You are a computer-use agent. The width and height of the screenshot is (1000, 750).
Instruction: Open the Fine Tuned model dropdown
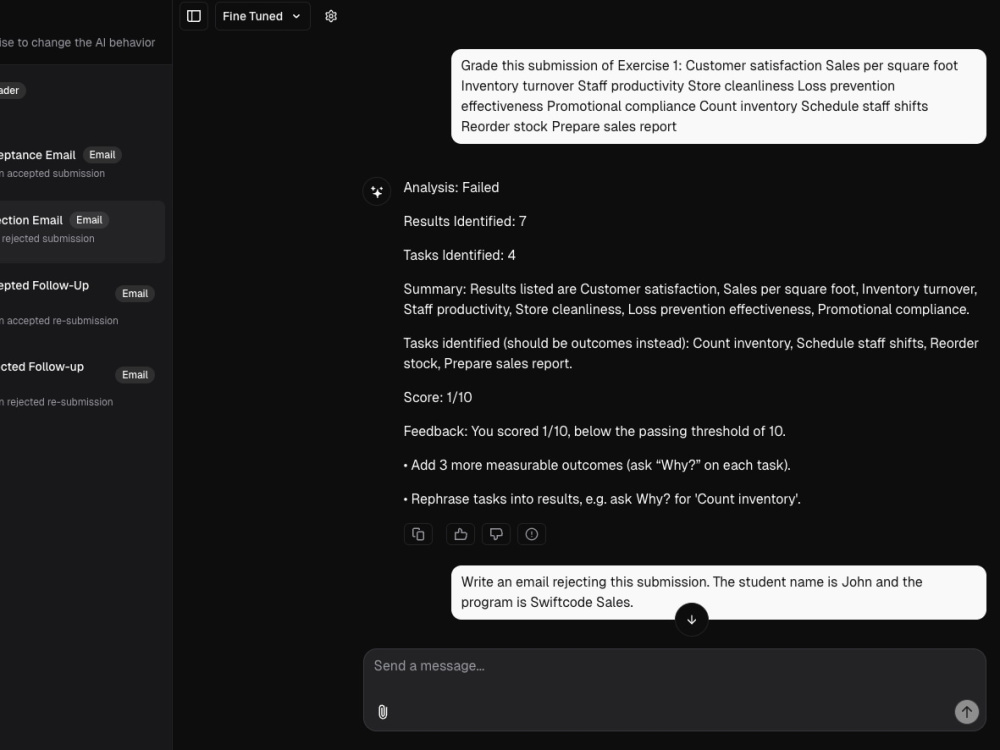tap(262, 16)
